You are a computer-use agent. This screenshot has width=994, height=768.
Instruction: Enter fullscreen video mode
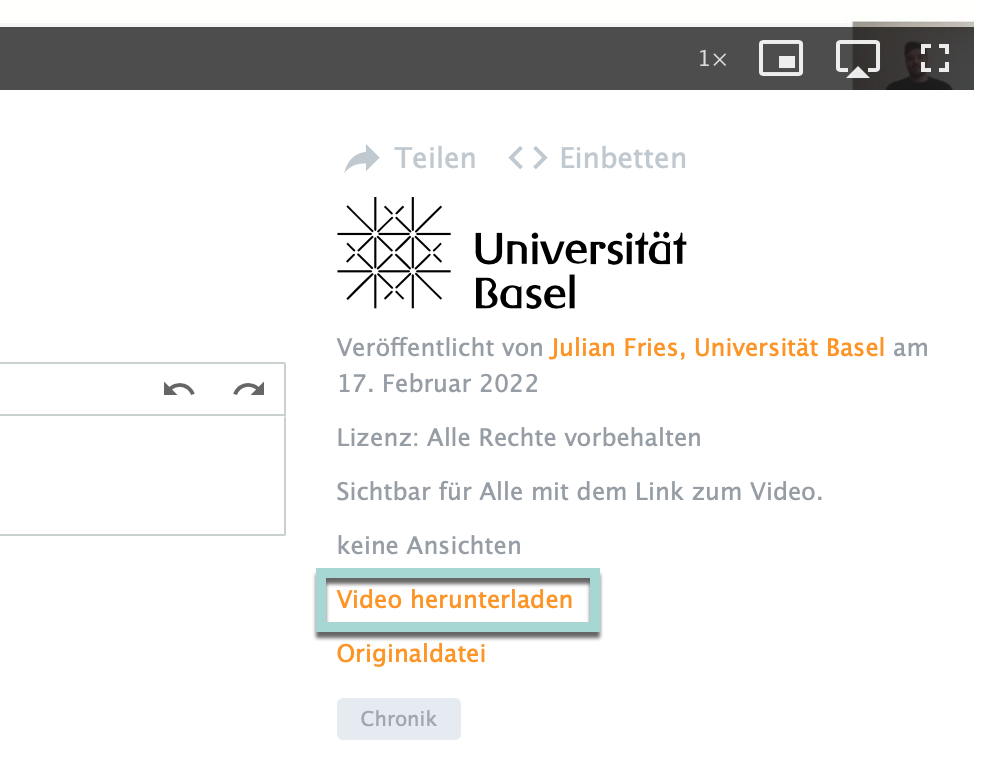(x=934, y=58)
